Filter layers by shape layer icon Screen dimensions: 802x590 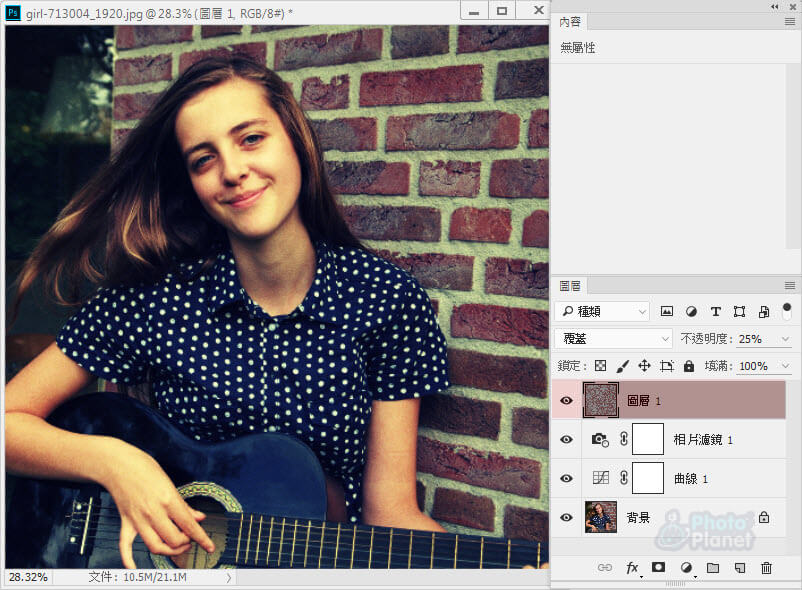point(739,311)
